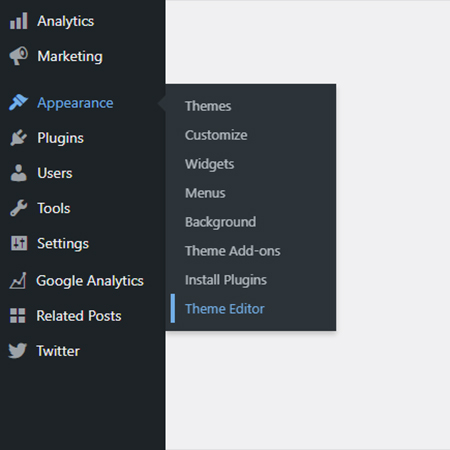Choose Background from the flyout menu
Viewport: 450px width, 450px height.
220,222
